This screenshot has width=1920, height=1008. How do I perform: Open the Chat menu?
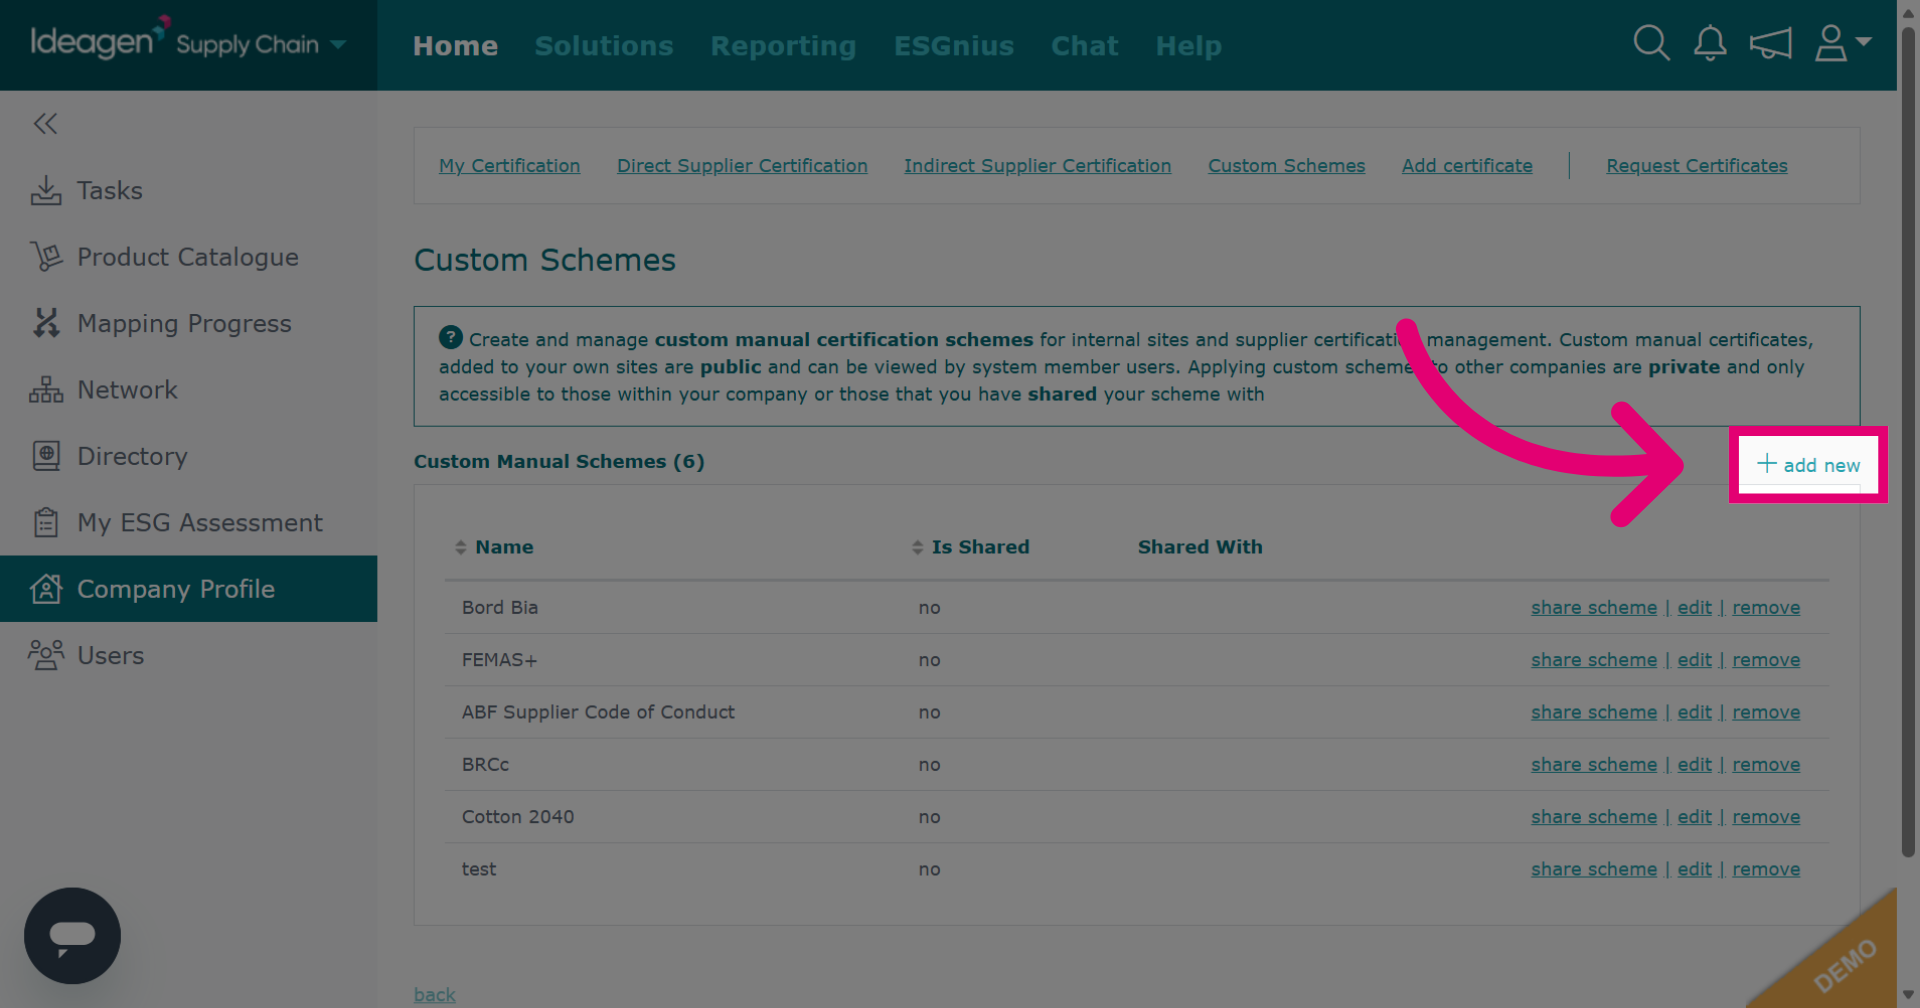[1085, 46]
